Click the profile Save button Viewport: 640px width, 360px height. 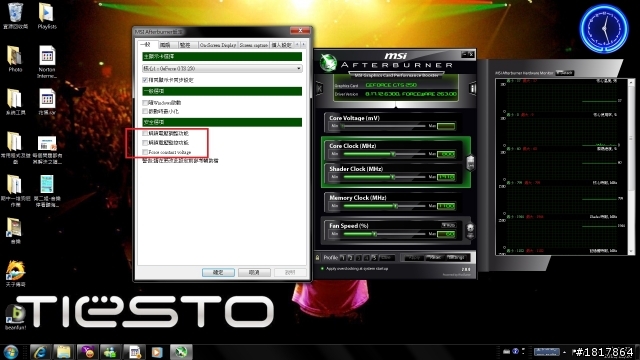(x=387, y=258)
